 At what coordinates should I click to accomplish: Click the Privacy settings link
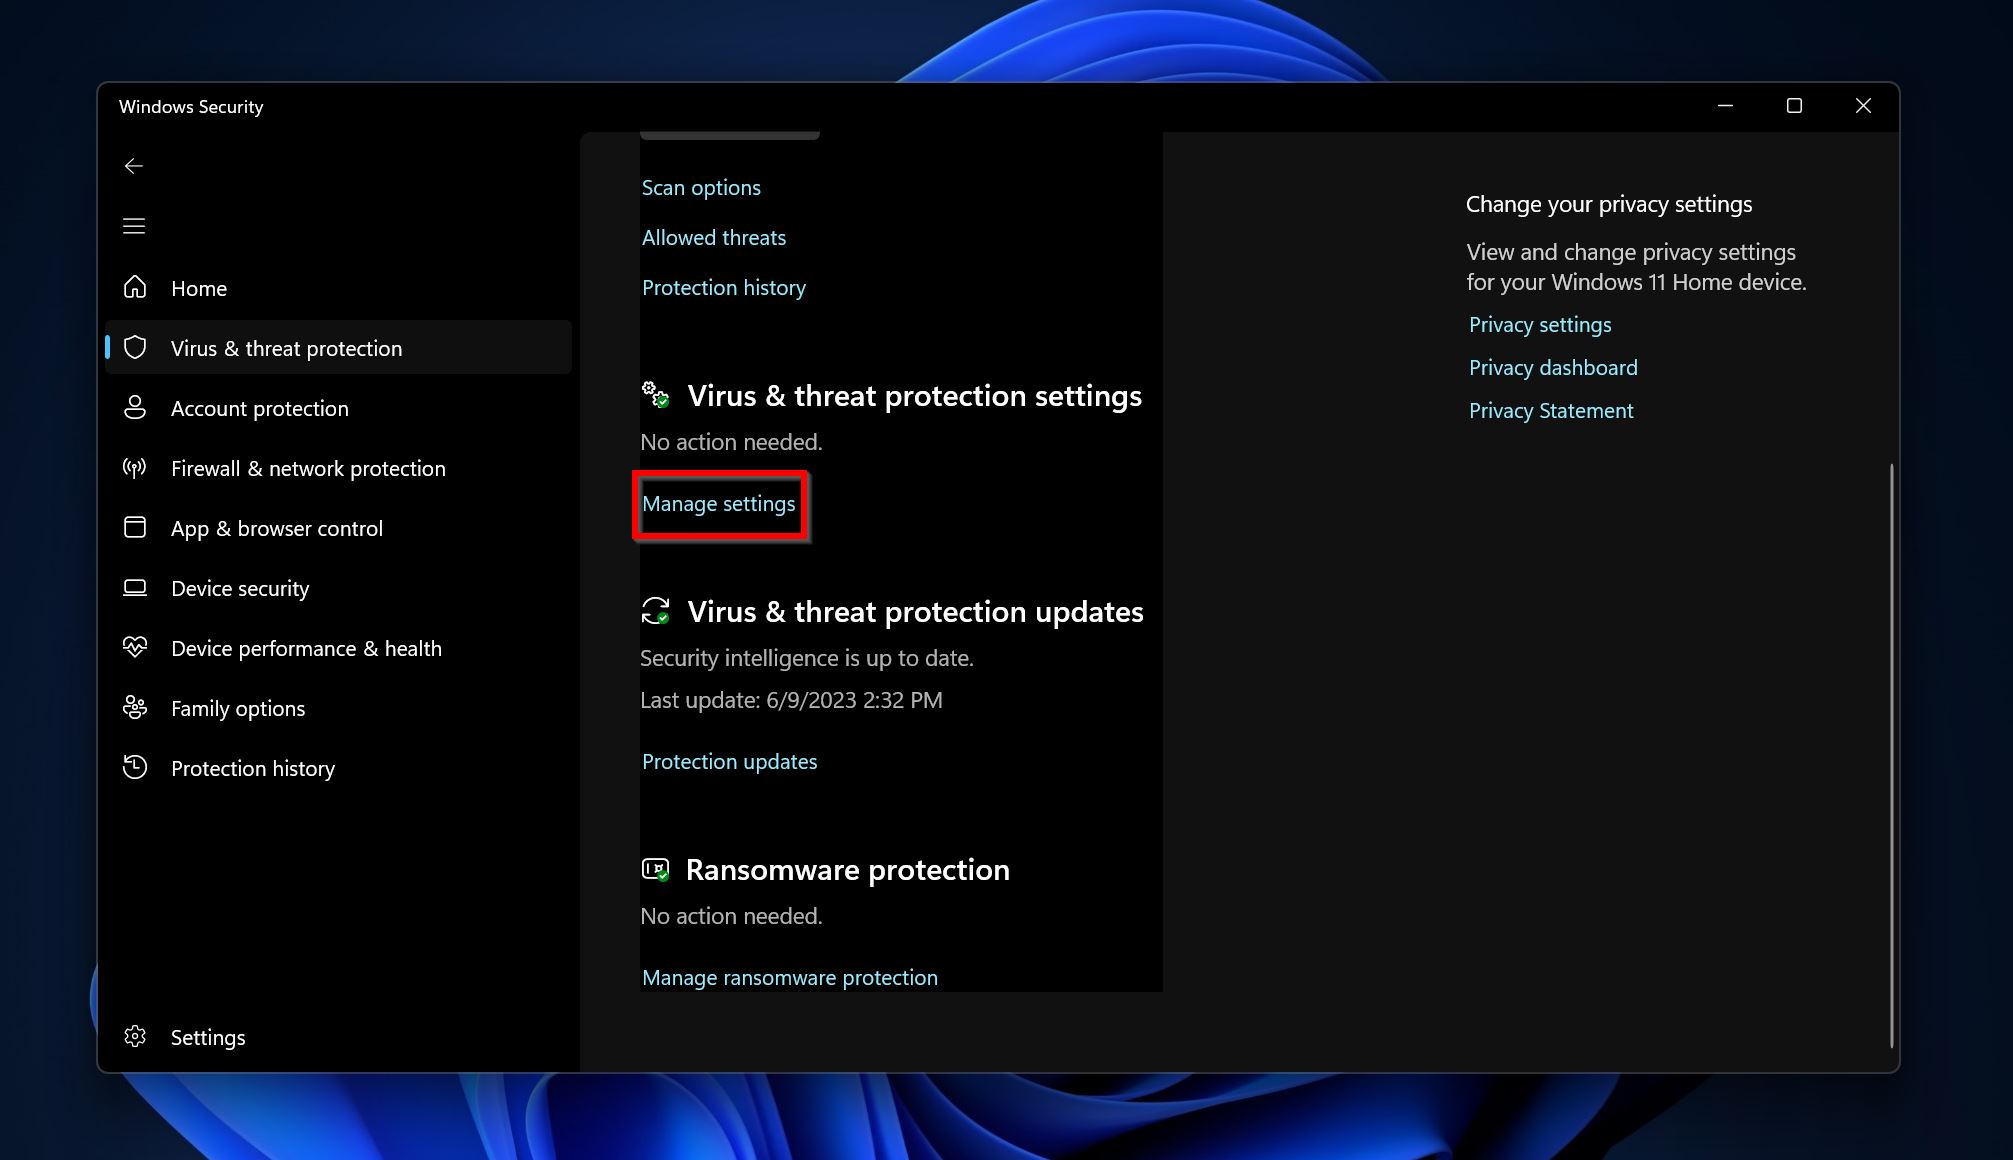[1539, 324]
